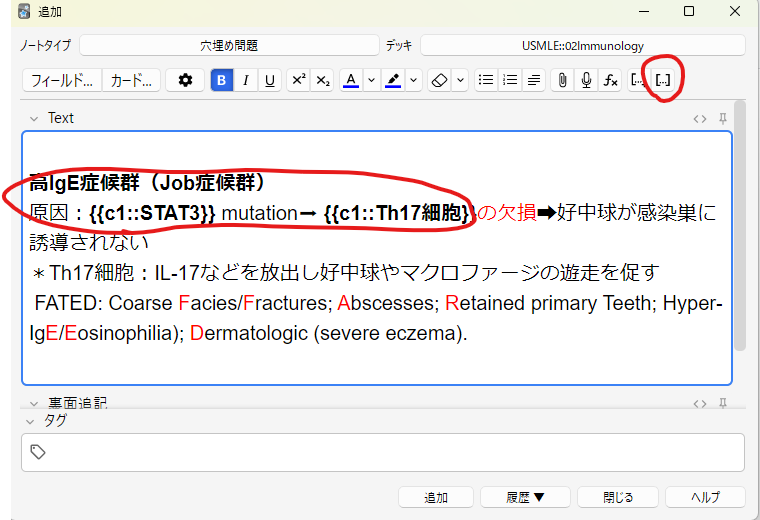Toggle Underline formatting
760x520 pixels.
[x=270, y=80]
